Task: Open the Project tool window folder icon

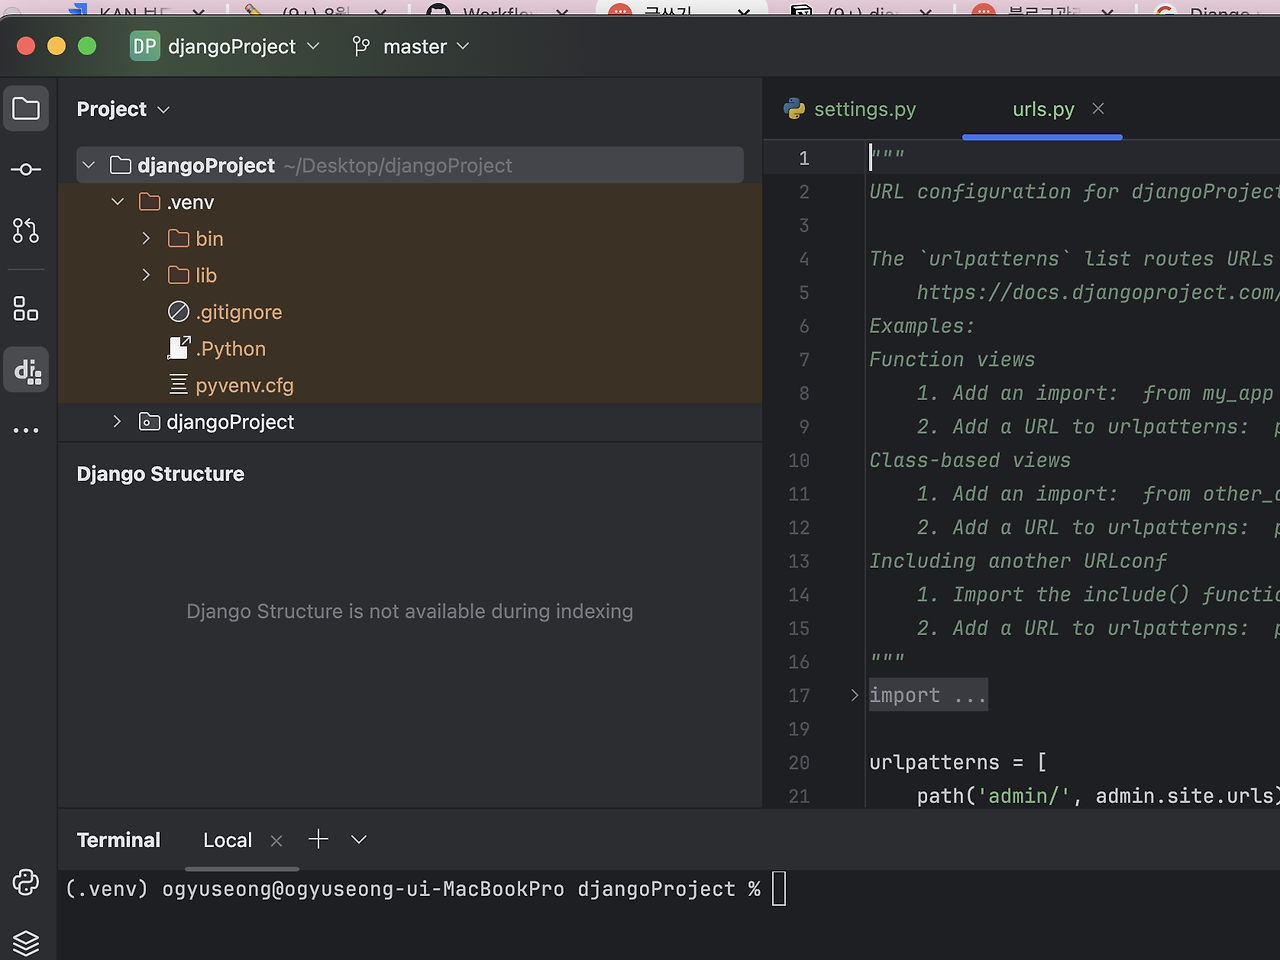Action: coord(26,108)
